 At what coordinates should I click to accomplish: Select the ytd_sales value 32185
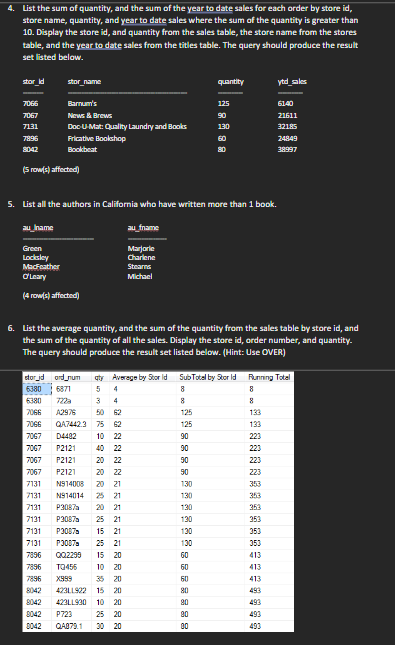pyautogui.click(x=288, y=127)
